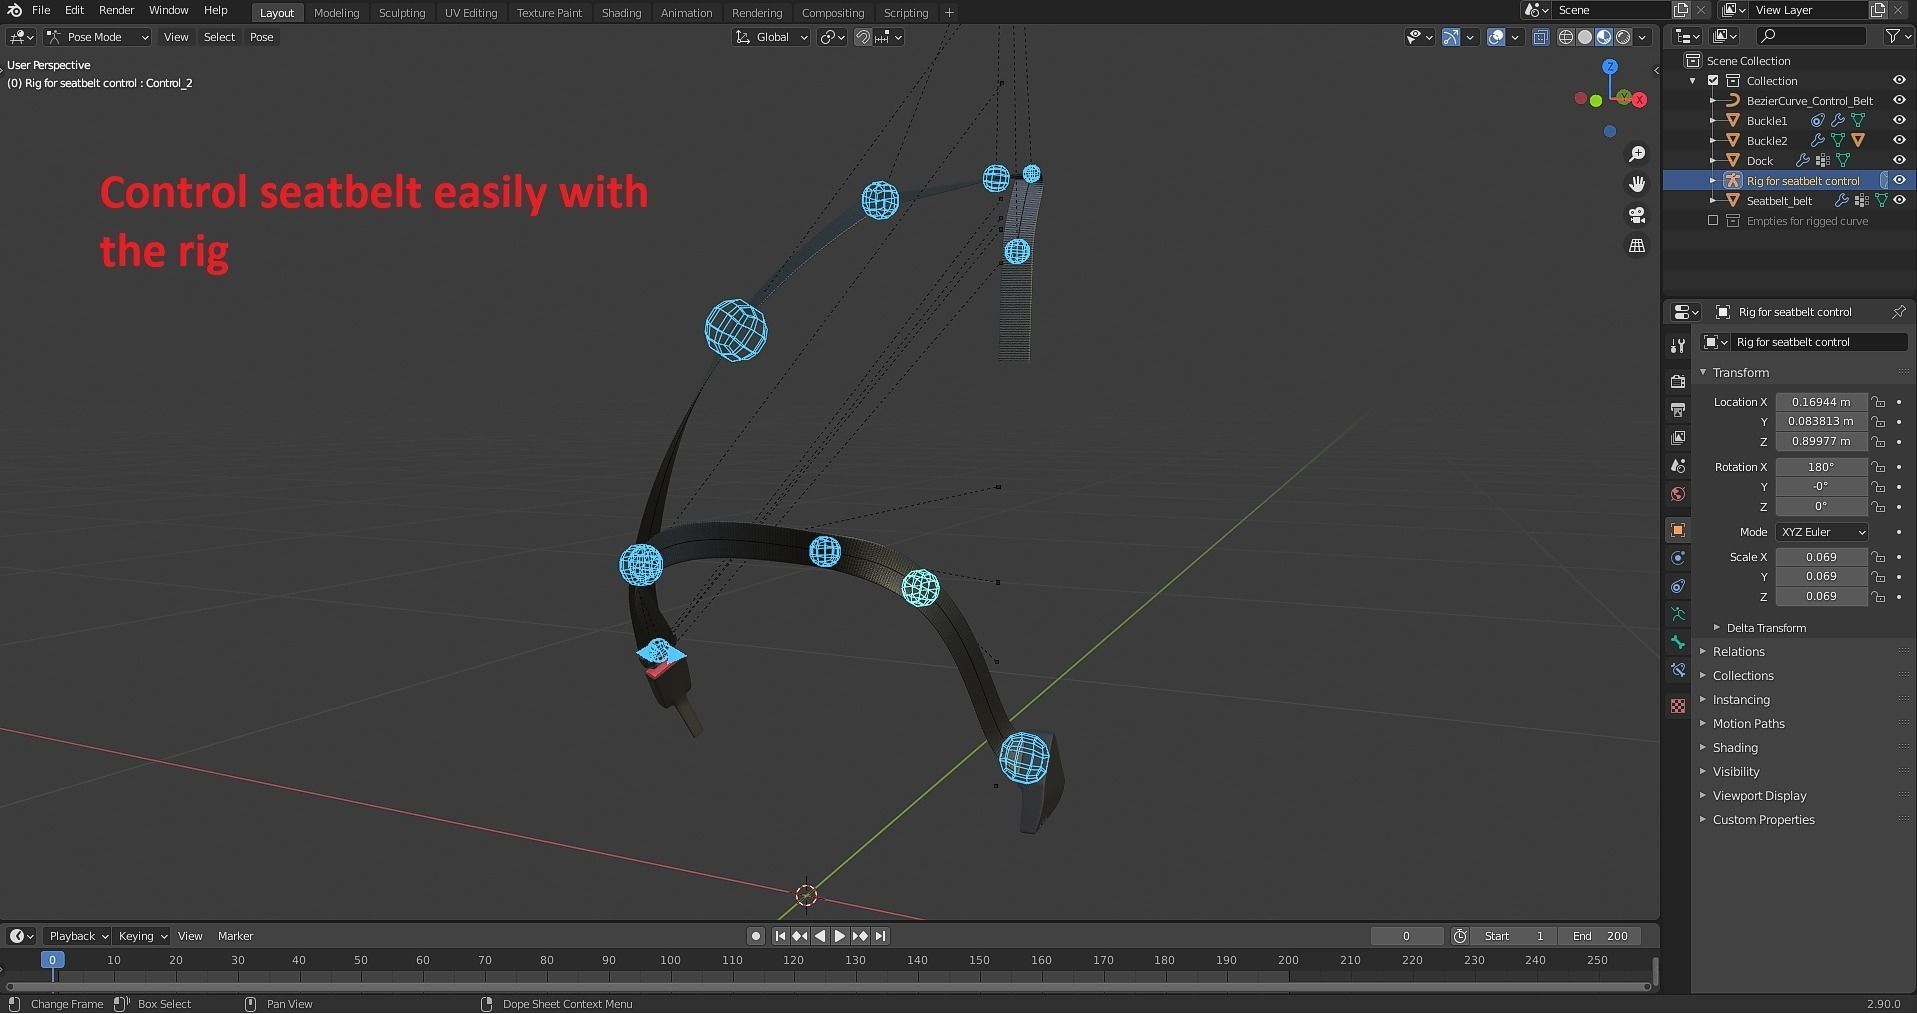The width and height of the screenshot is (1917, 1014).
Task: Select rendered viewport shading
Action: [x=1623, y=37]
